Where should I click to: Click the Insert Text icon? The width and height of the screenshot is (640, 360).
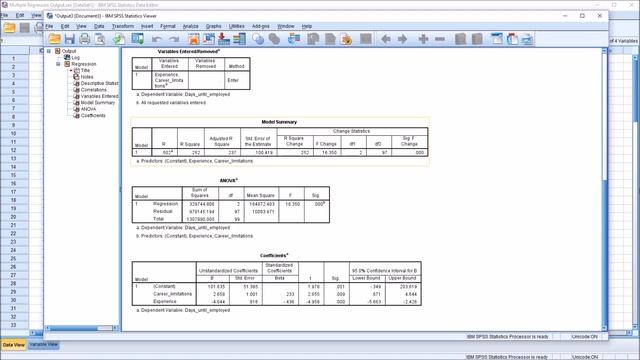coord(527,39)
